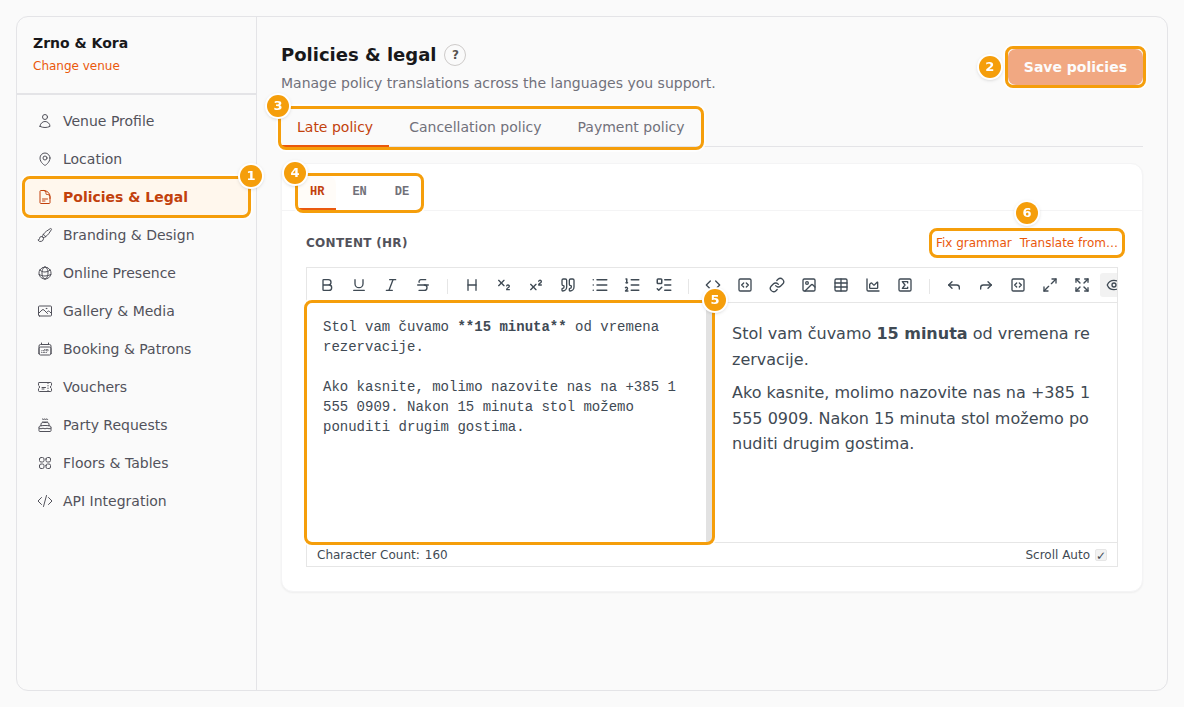Open Gallery & Media section
The image size is (1184, 707).
(x=137, y=311)
